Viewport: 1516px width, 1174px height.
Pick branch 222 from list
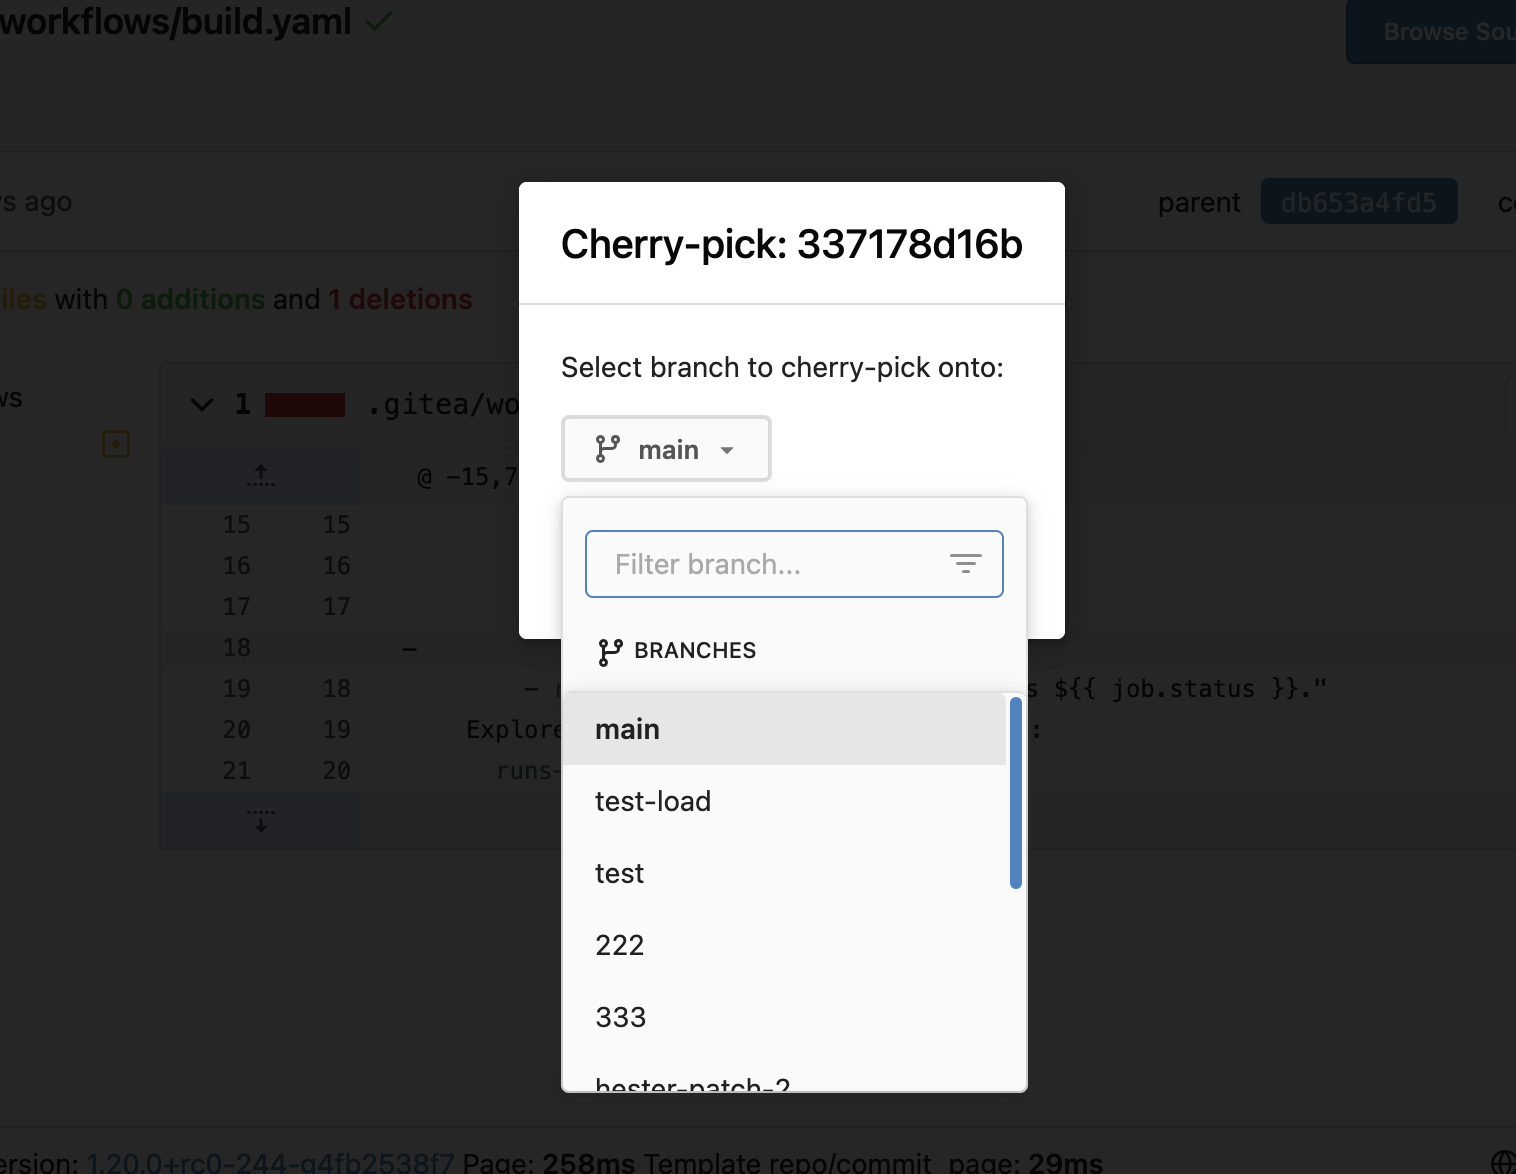(x=785, y=945)
